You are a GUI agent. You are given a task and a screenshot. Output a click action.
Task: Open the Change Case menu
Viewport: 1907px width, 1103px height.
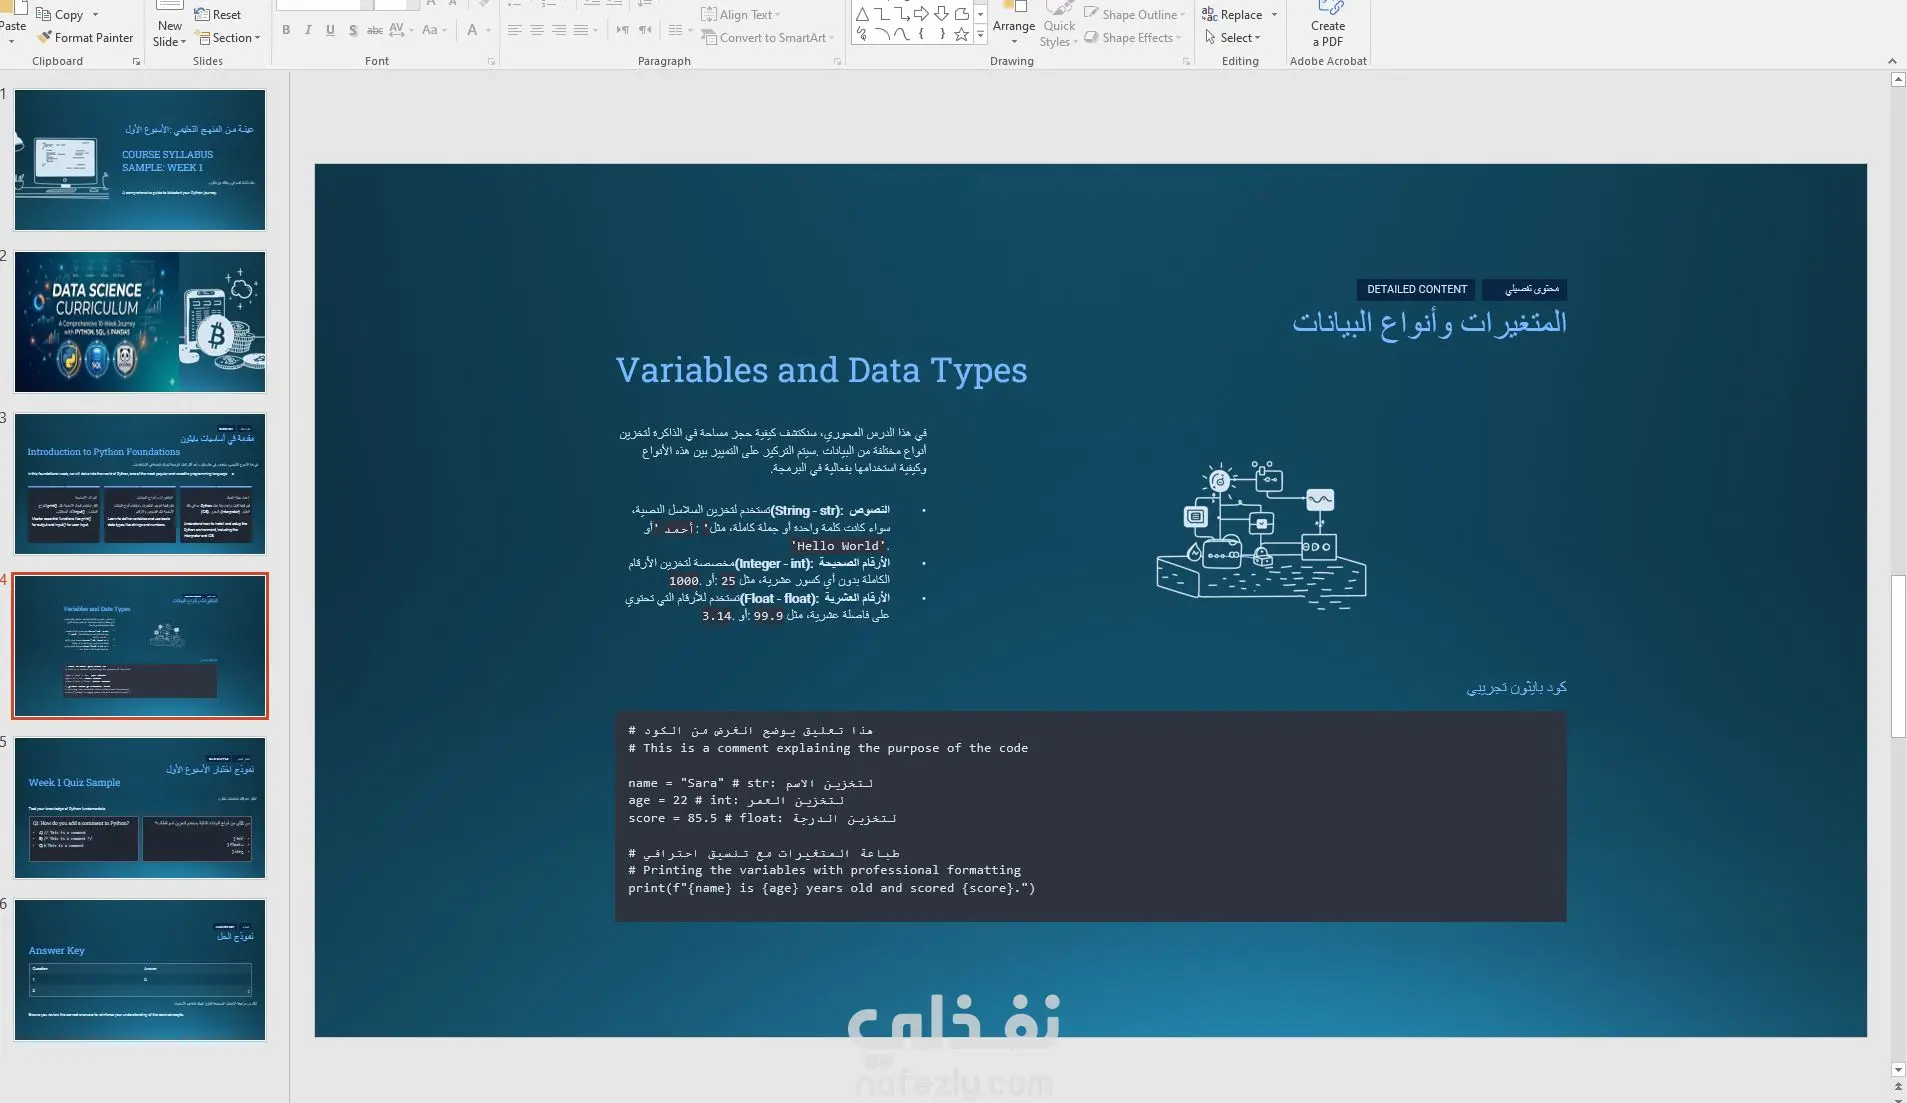tap(433, 30)
